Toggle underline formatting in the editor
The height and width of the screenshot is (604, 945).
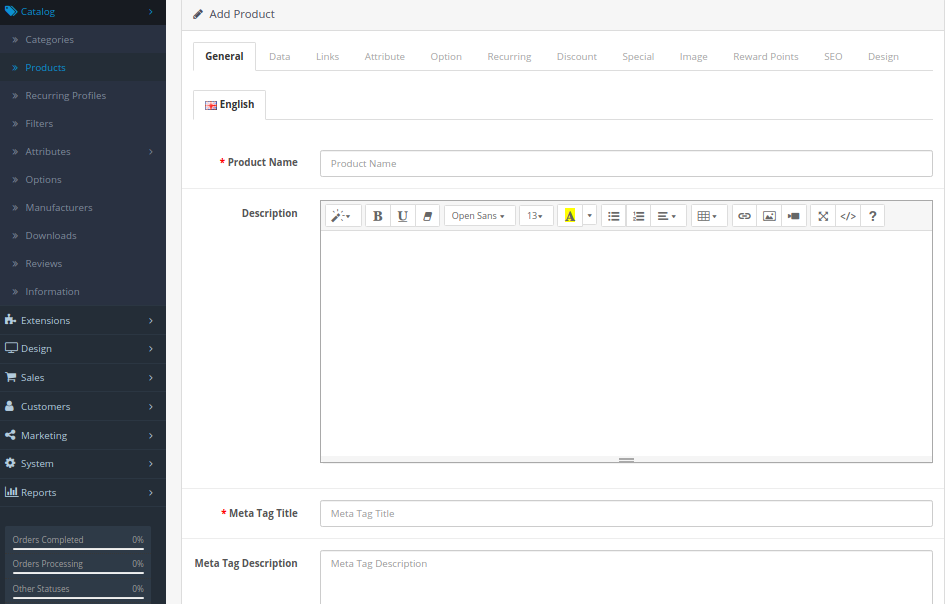click(402, 215)
